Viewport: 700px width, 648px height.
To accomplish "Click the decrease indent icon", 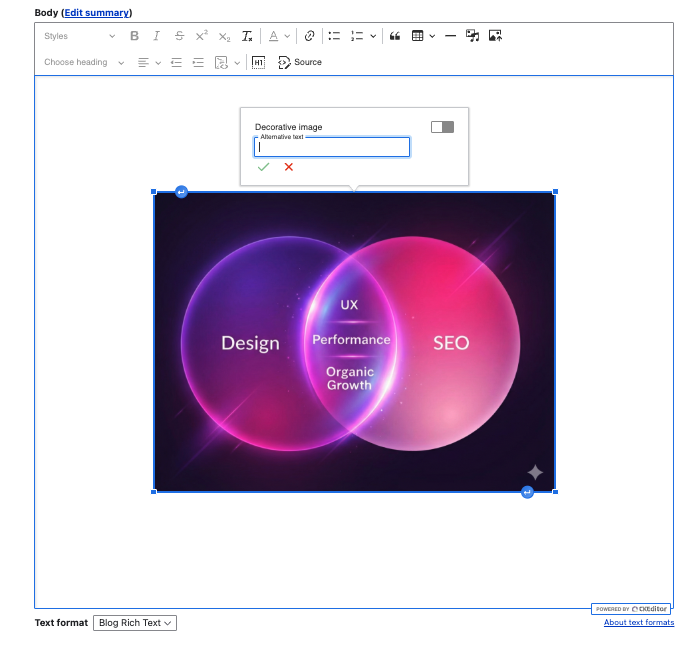I will (176, 62).
